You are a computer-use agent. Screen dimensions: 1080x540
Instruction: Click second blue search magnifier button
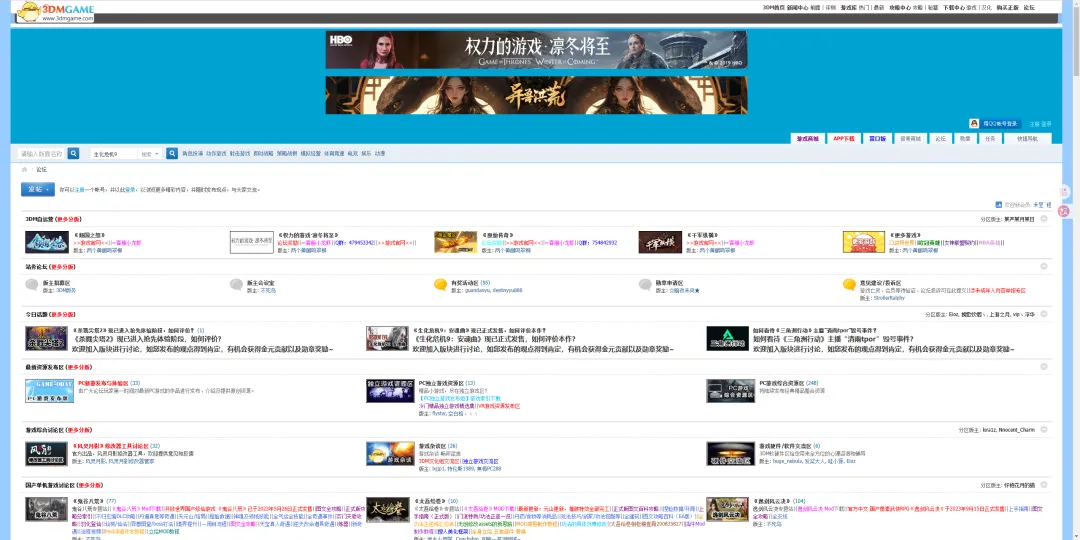tap(172, 154)
